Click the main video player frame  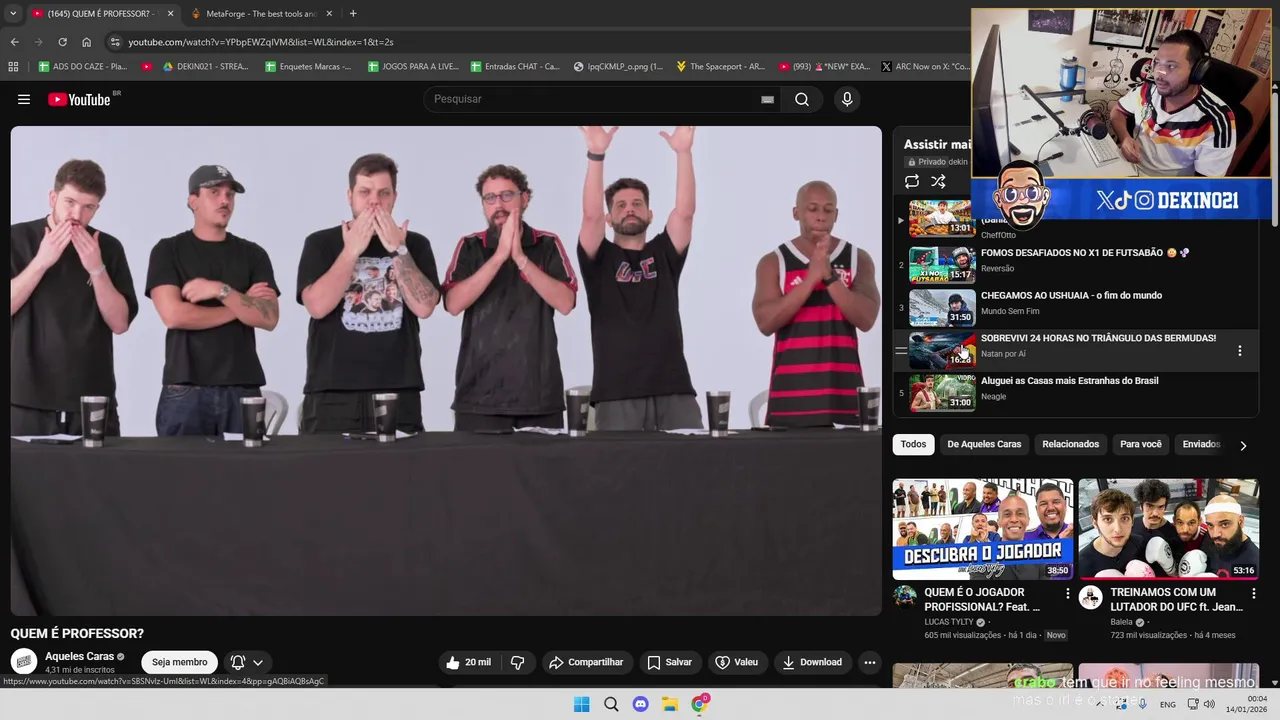click(x=446, y=370)
